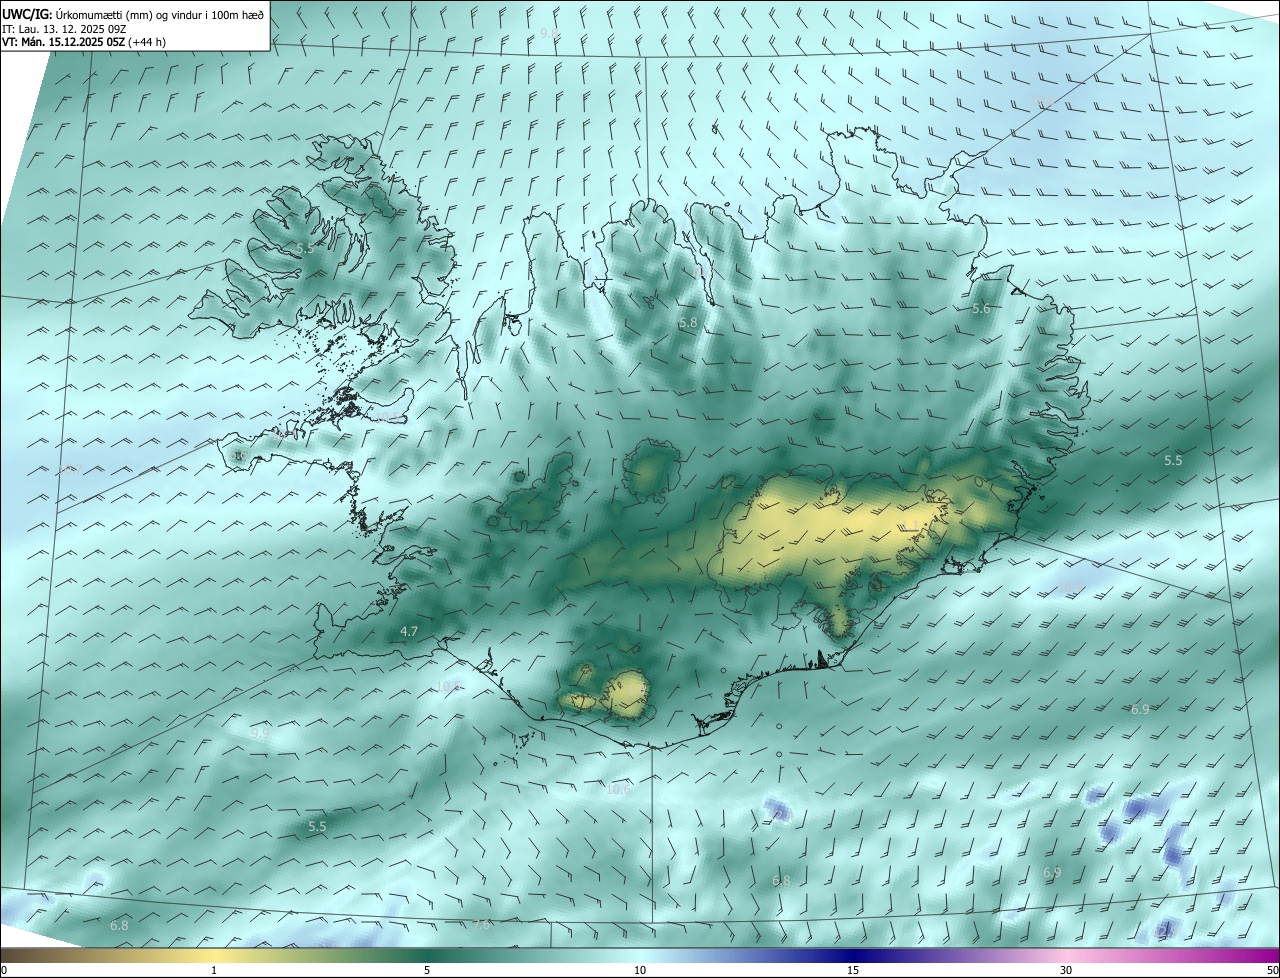Click the 15 tick on the color scale
Image resolution: width=1280 pixels, height=978 pixels.
pyautogui.click(x=853, y=970)
